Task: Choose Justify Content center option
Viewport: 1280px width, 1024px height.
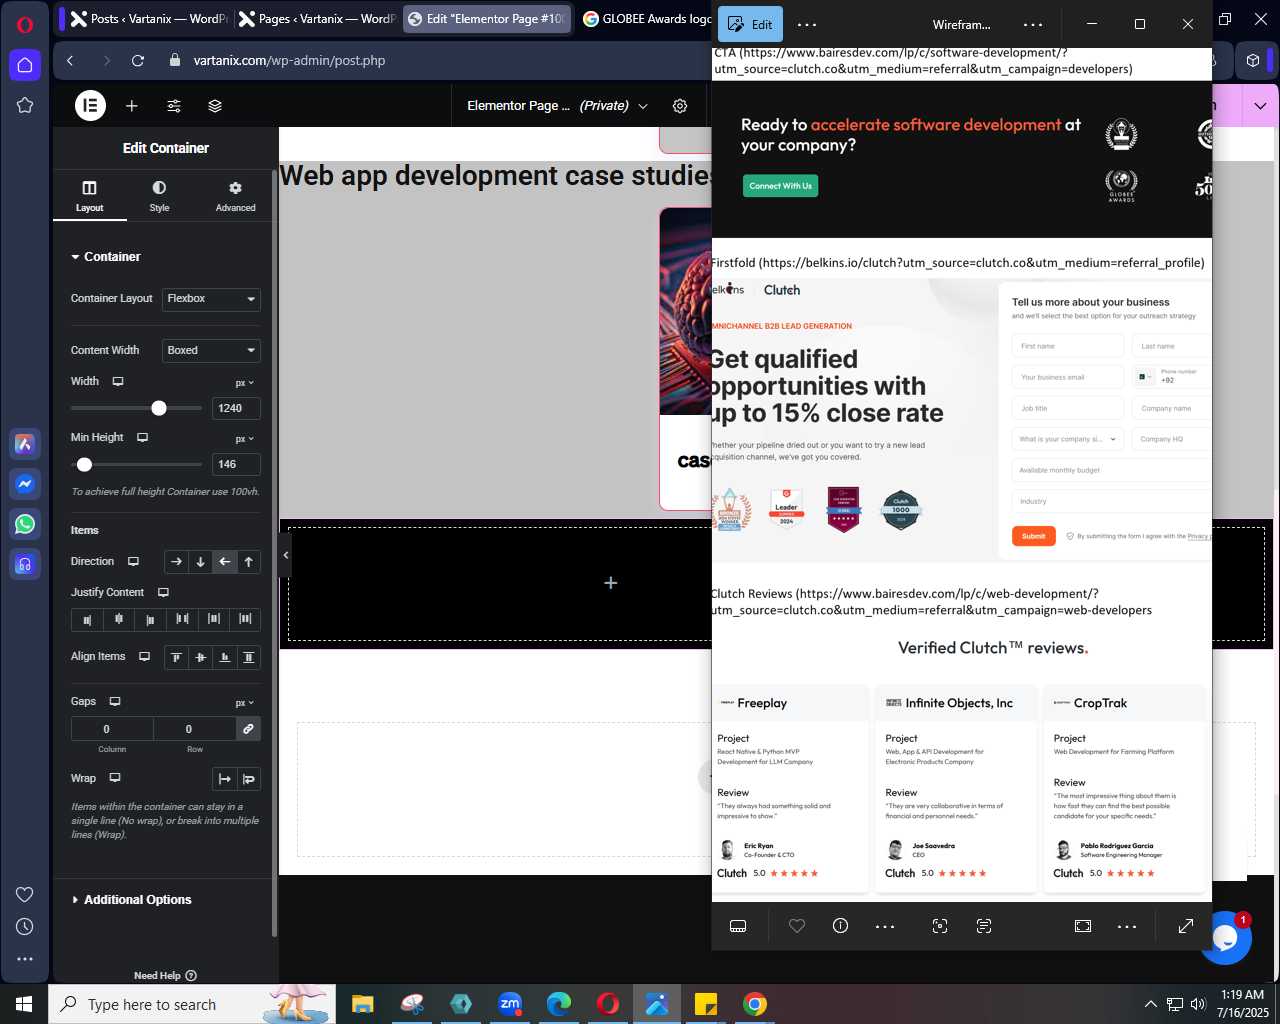Action: pos(119,620)
